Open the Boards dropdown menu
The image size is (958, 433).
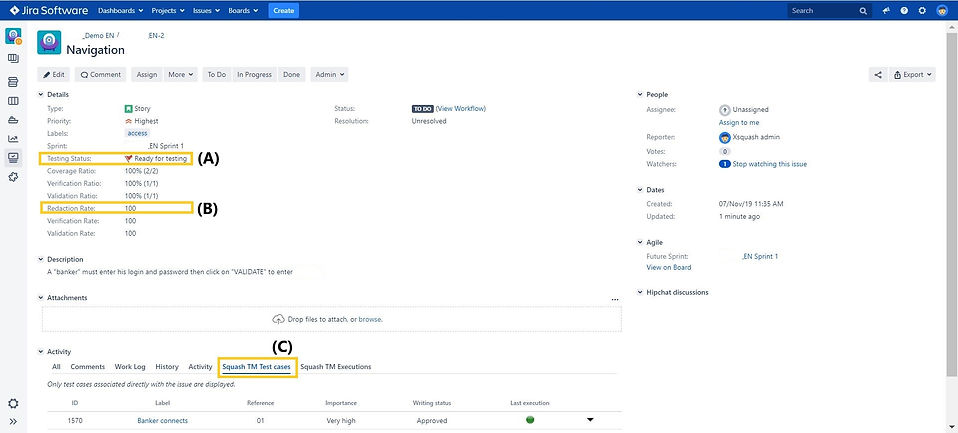[x=243, y=11]
